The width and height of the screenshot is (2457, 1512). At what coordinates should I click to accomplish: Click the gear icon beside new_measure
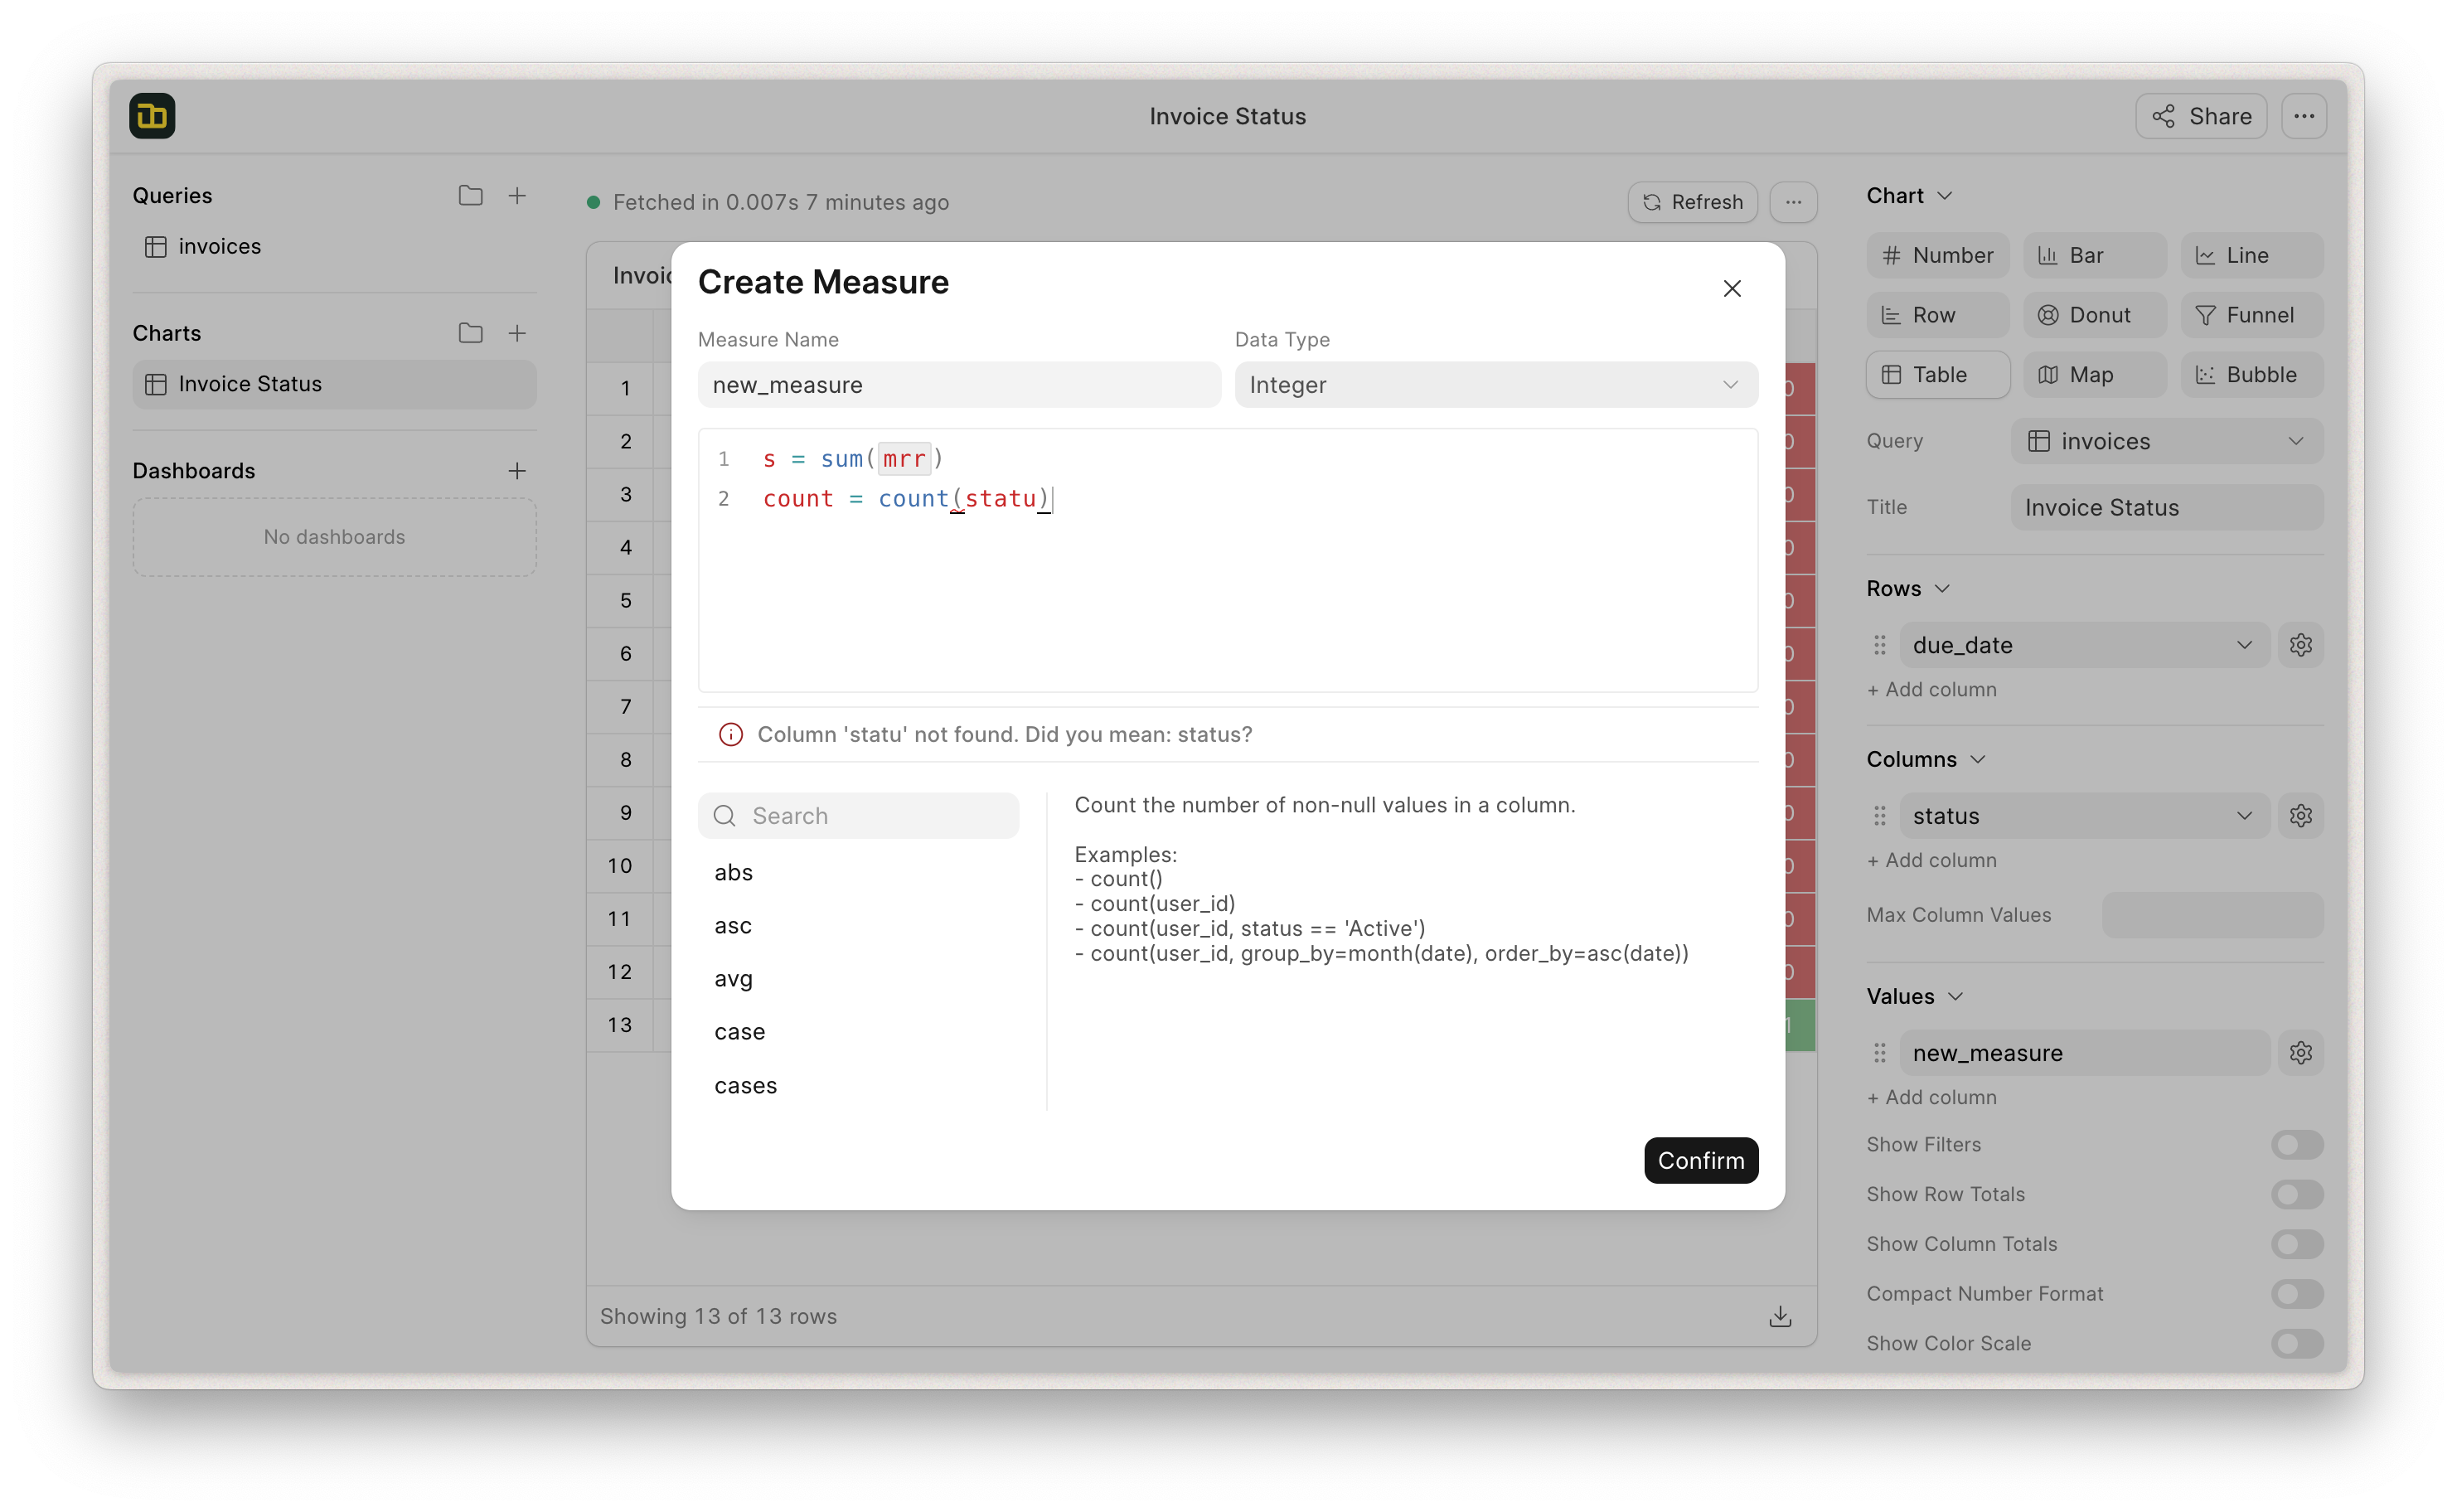tap(2300, 1053)
